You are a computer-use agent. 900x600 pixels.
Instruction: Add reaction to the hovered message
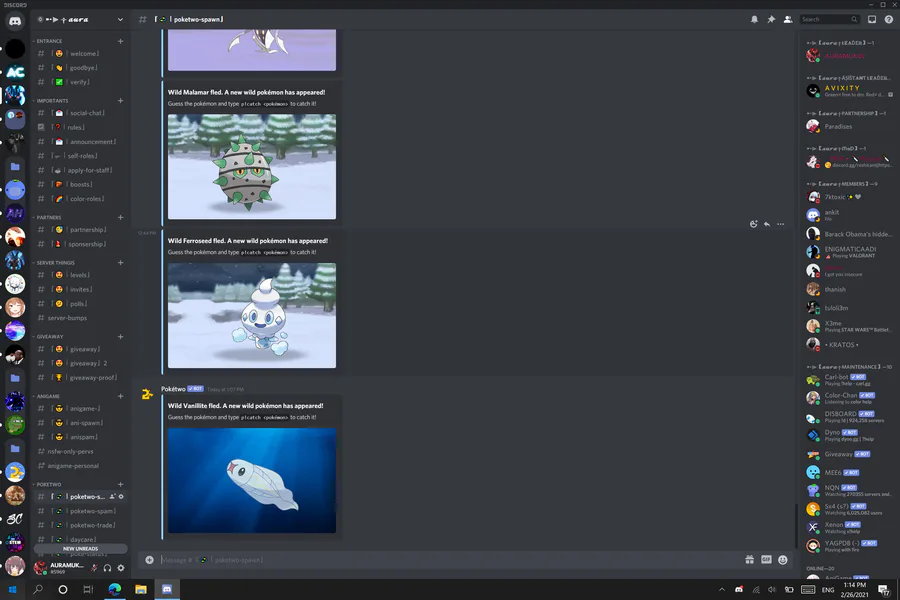point(754,224)
